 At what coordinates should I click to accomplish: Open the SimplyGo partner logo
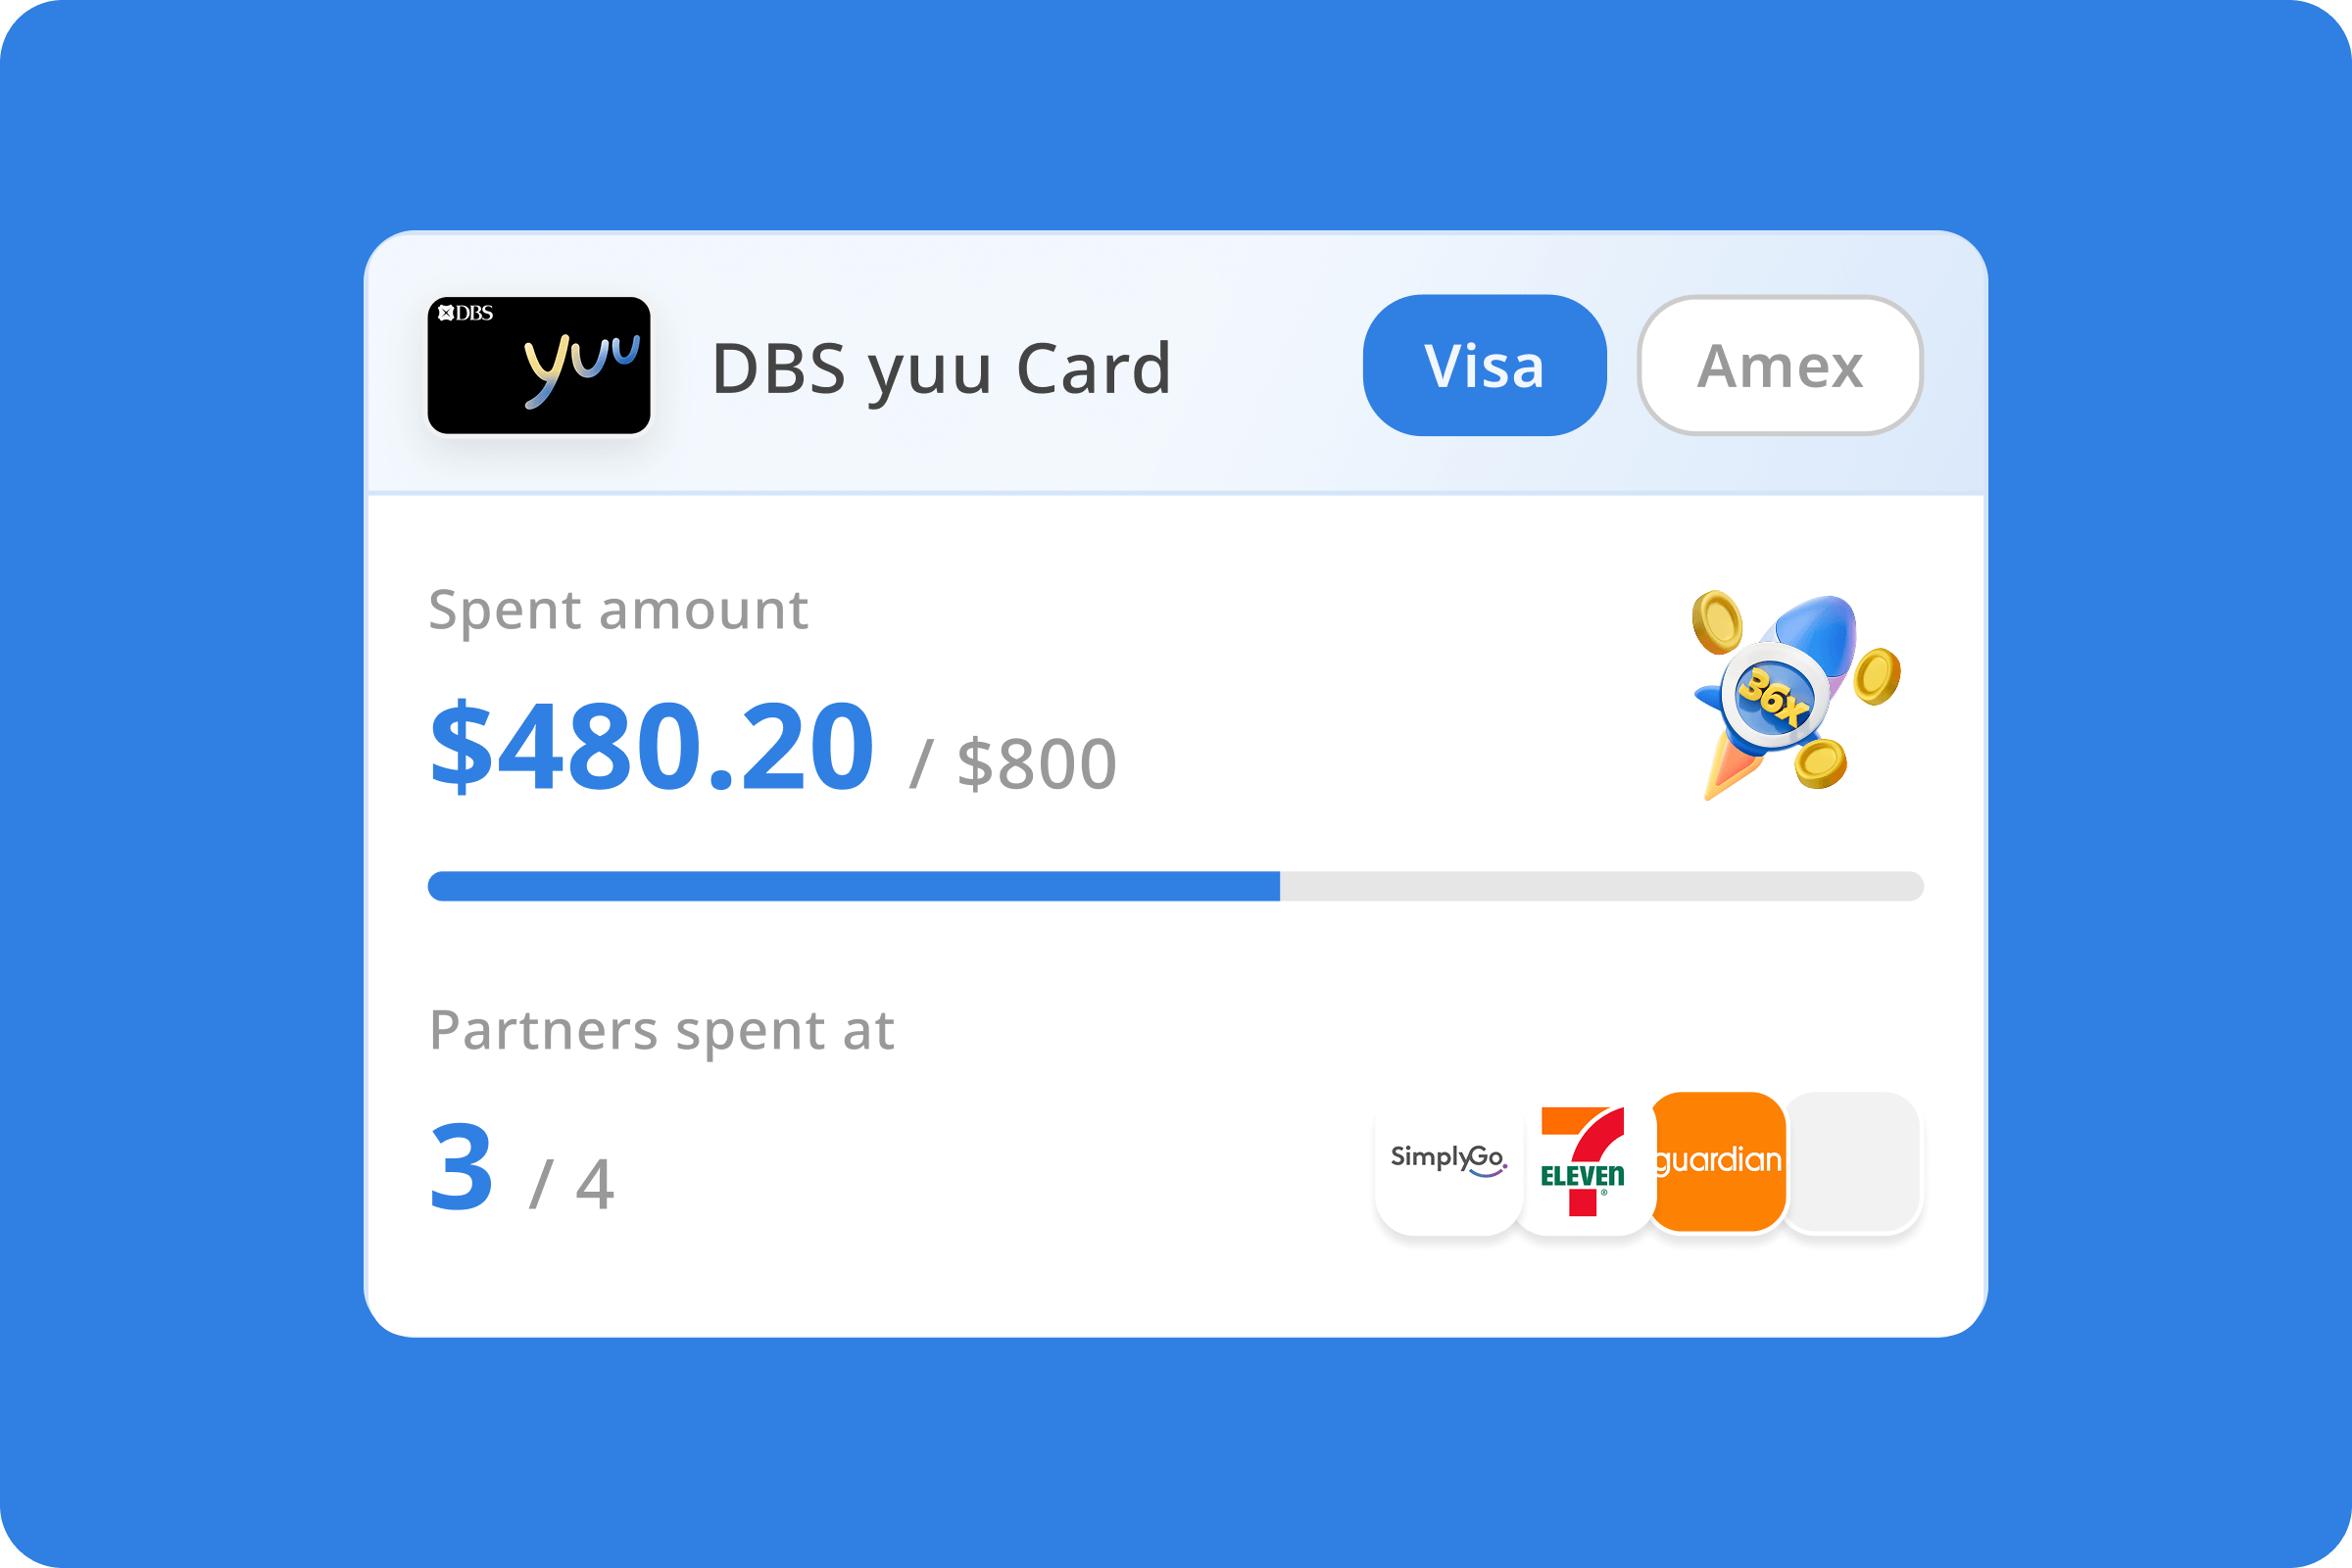(x=1448, y=1162)
